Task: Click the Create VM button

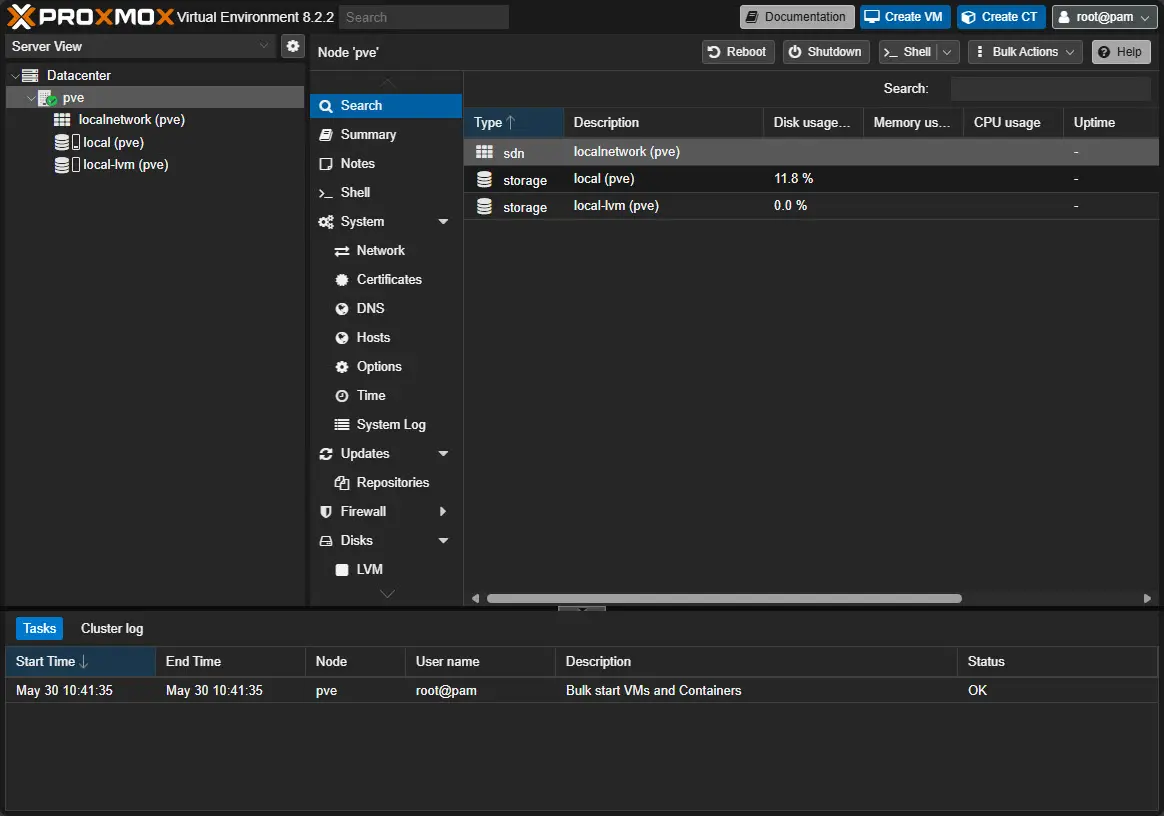Action: (x=904, y=17)
